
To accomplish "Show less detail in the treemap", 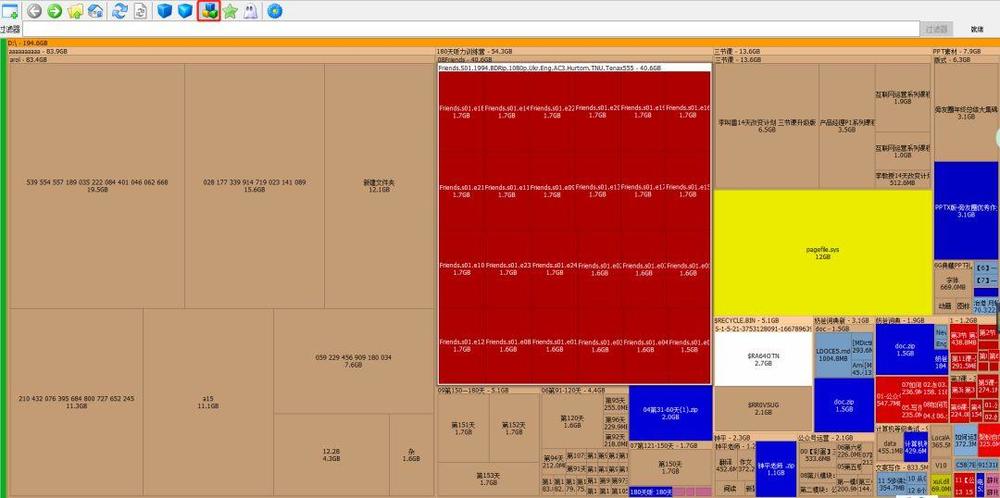I will coord(164,11).
